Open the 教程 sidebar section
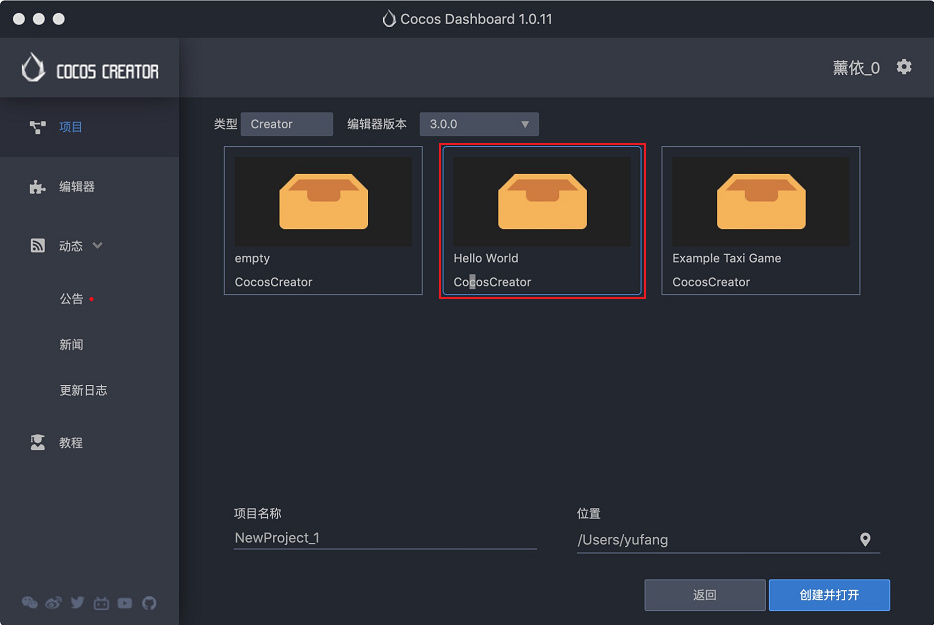This screenshot has width=934, height=625. coord(70,442)
